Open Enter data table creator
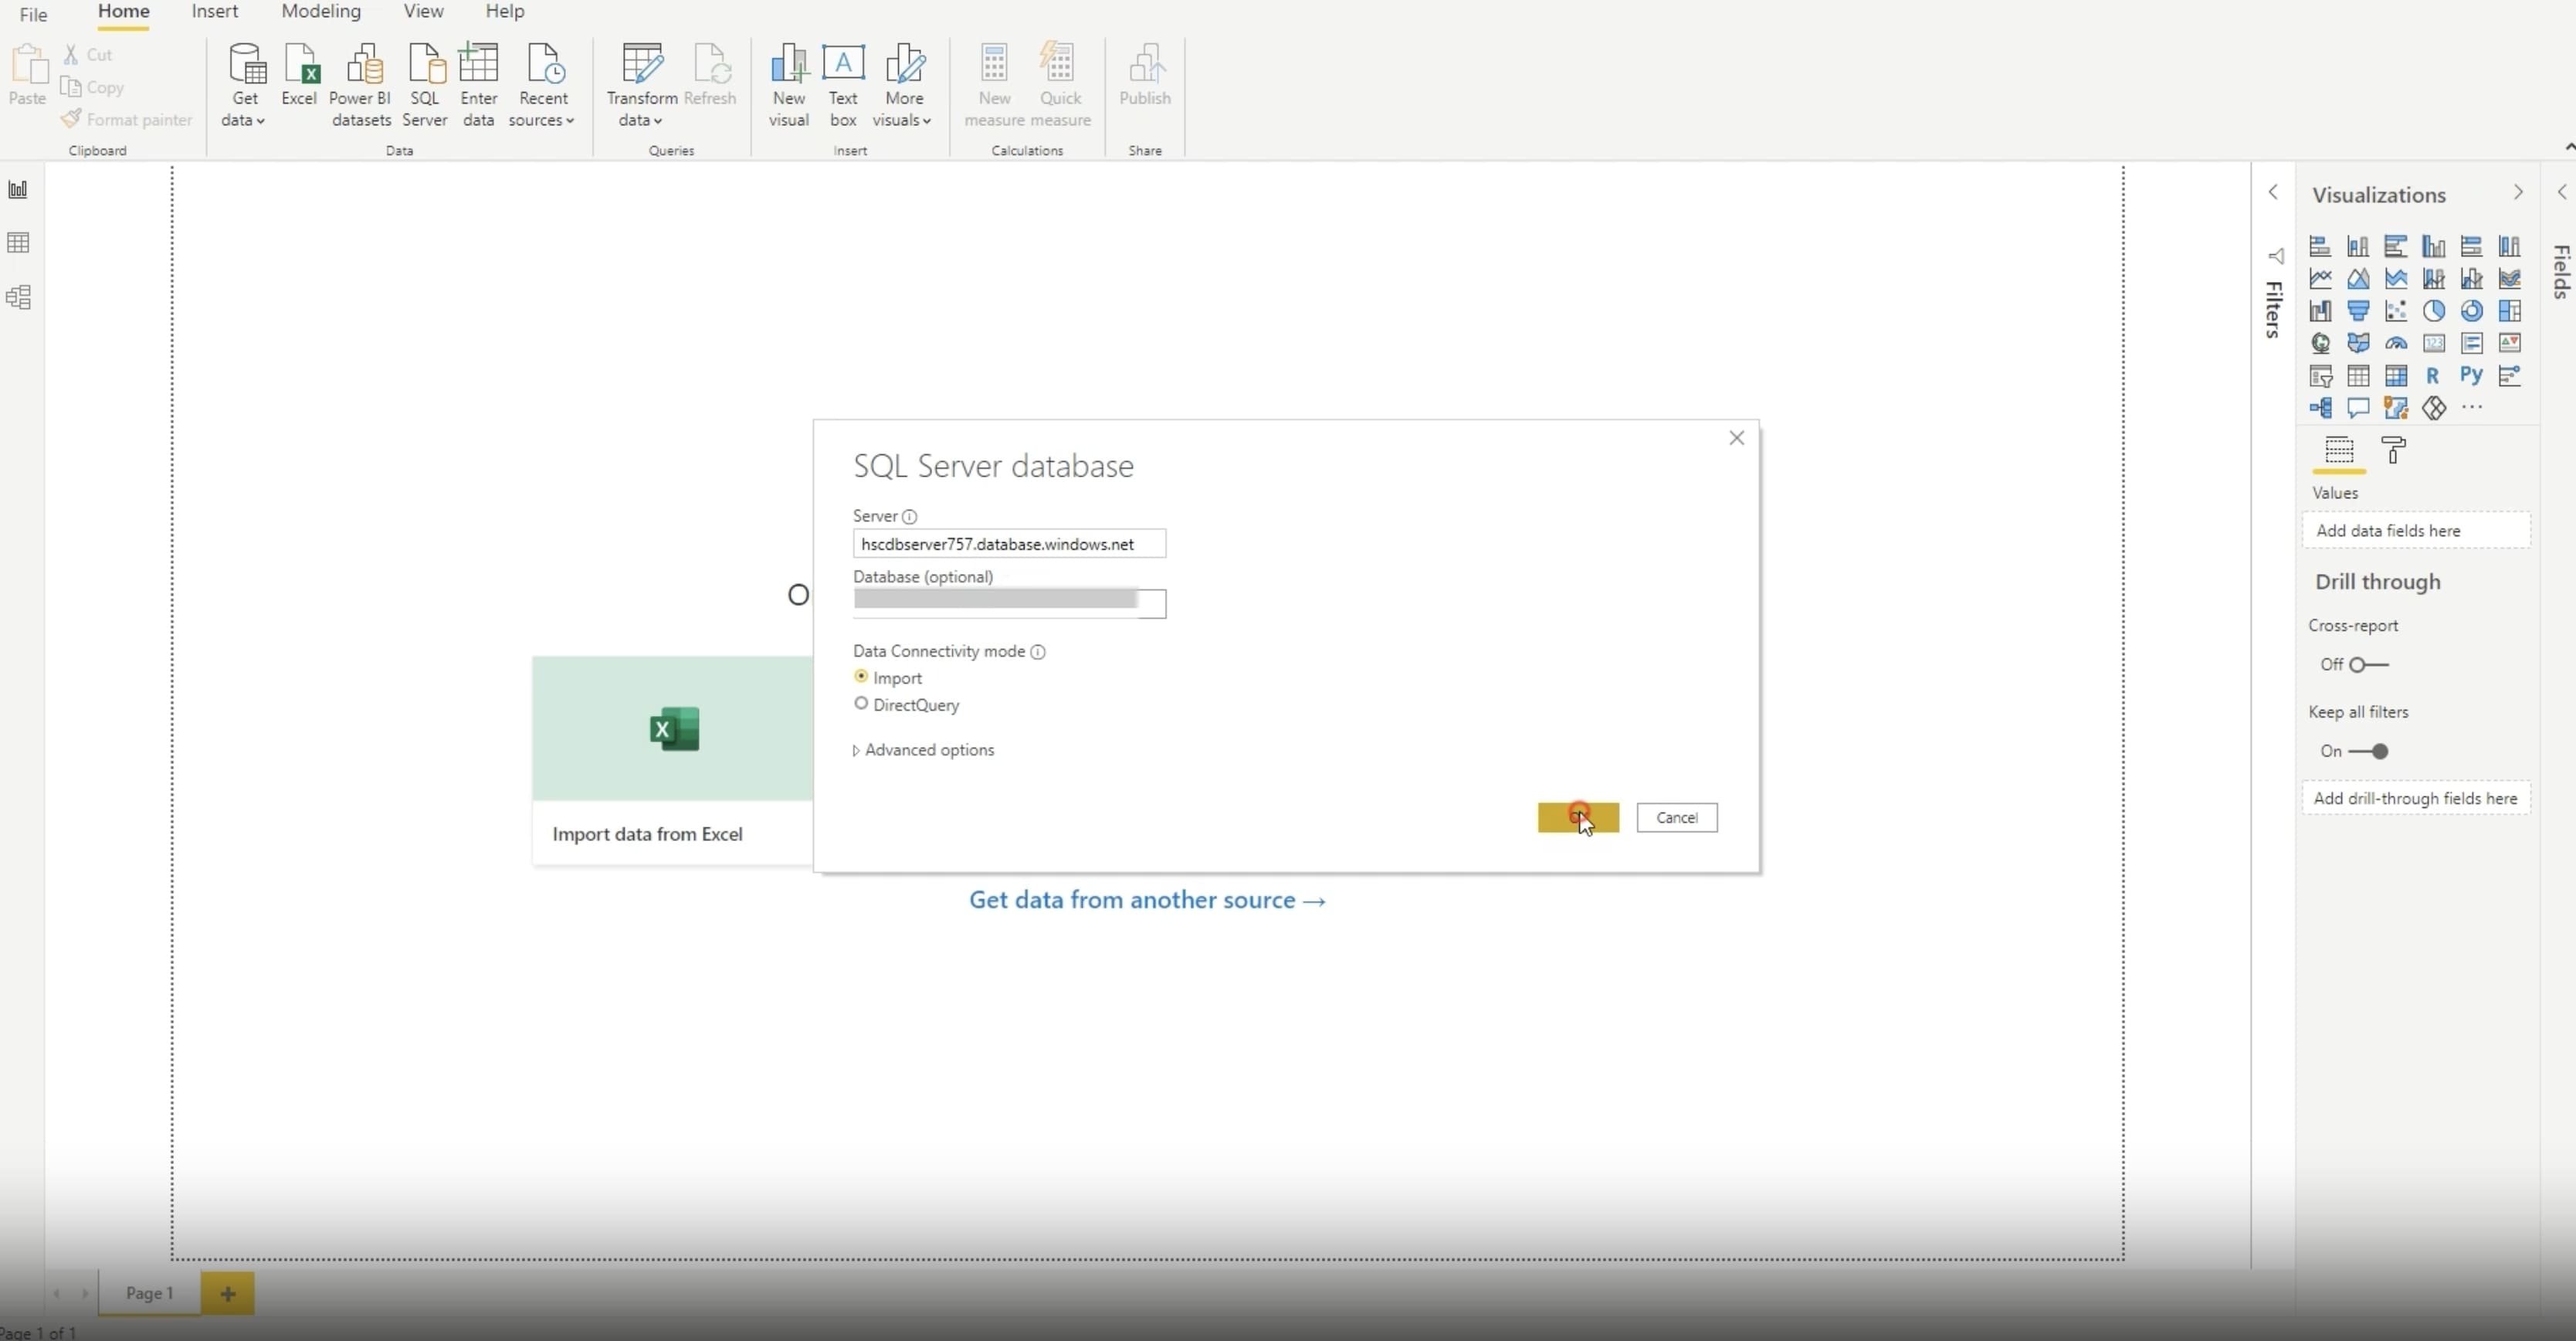 pos(478,85)
